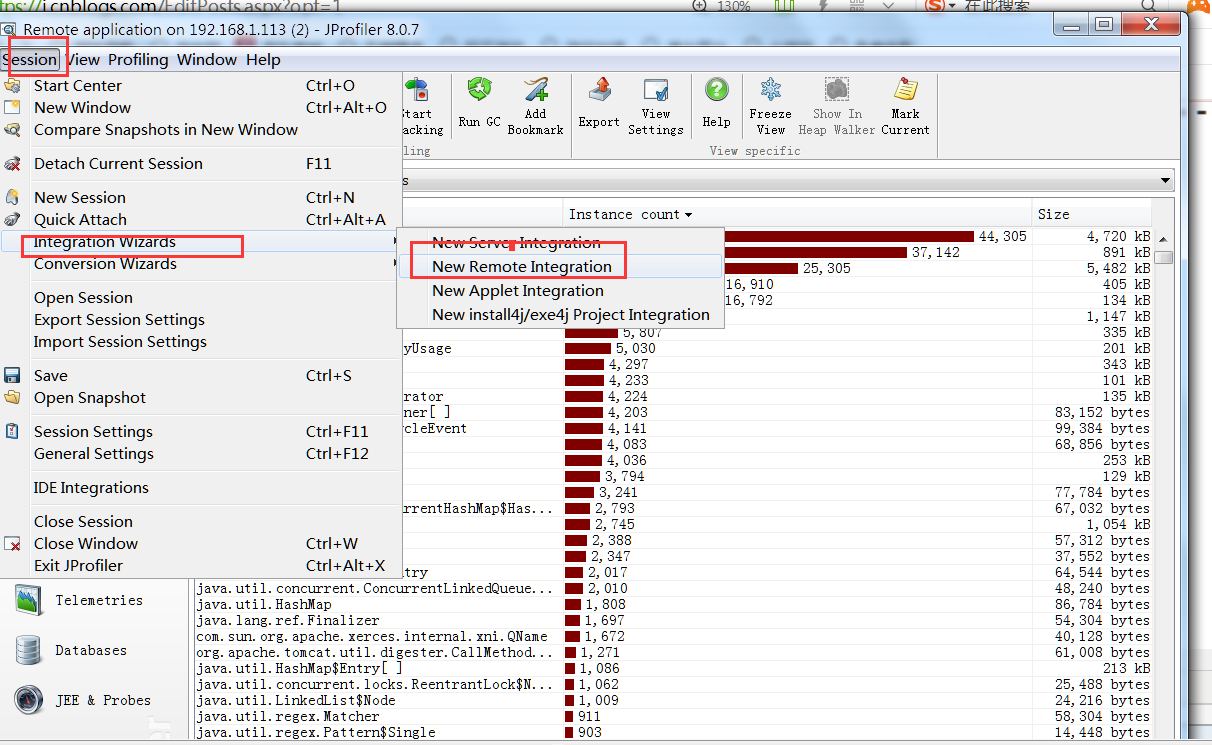Open the Session menu

click(x=30, y=59)
